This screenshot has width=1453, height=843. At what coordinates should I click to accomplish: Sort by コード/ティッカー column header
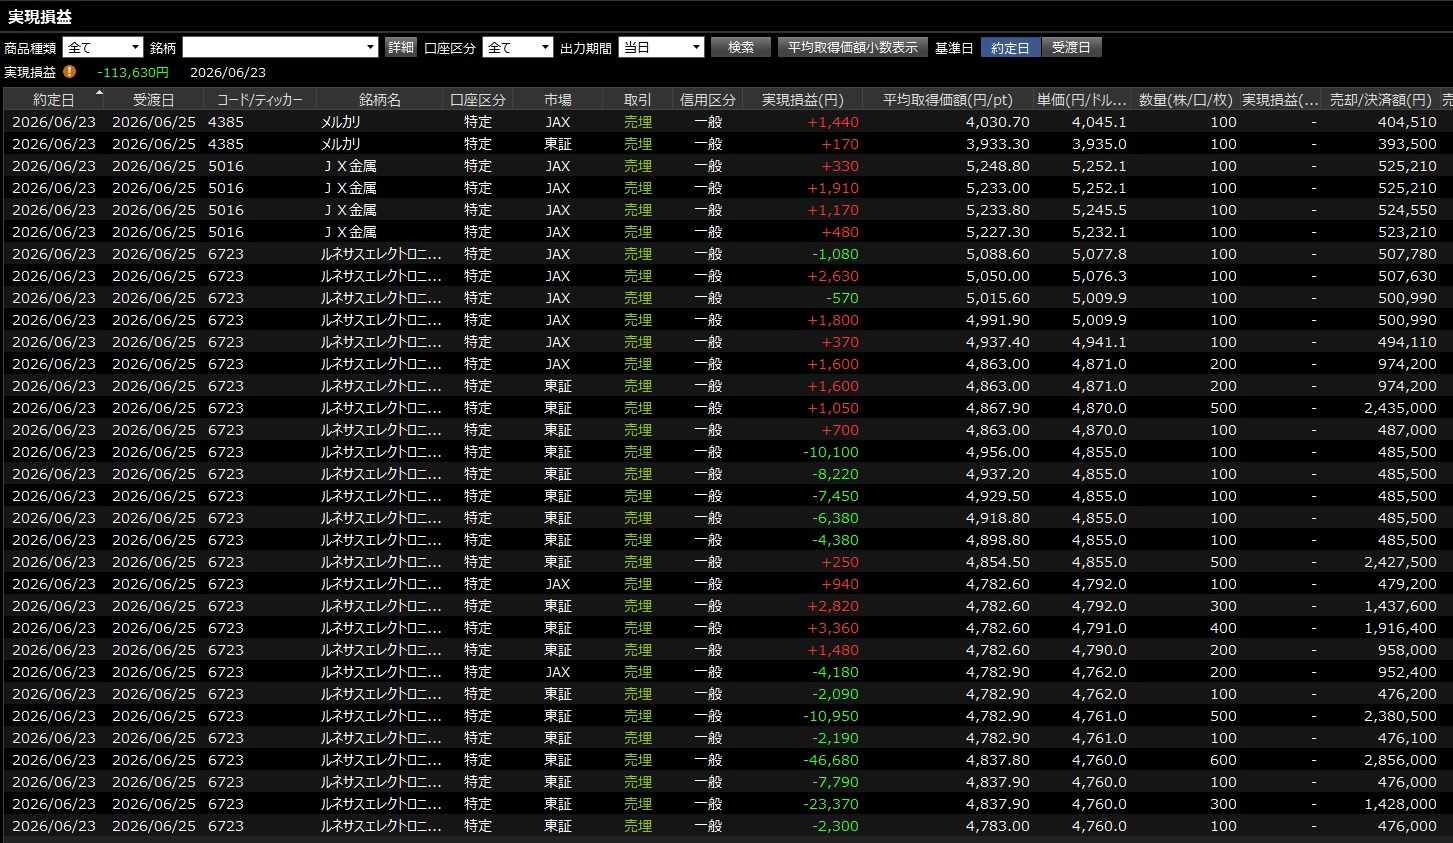point(260,100)
